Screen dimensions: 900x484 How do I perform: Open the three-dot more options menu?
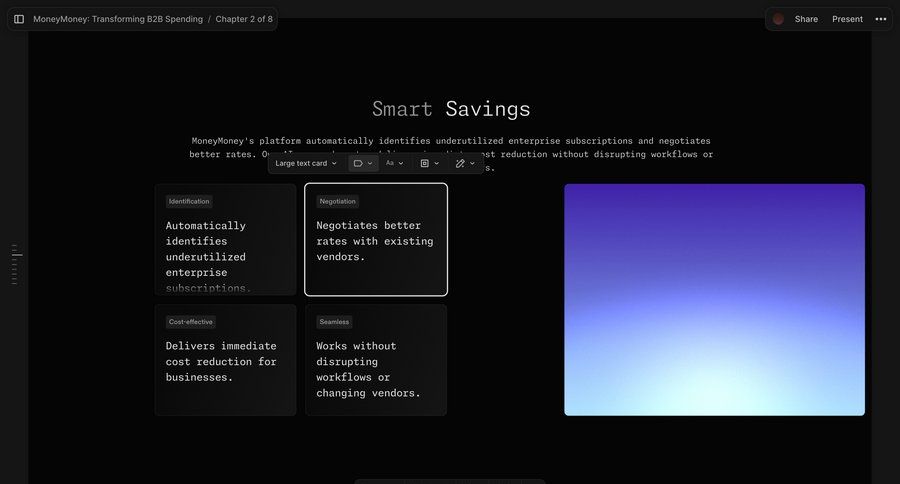click(880, 19)
